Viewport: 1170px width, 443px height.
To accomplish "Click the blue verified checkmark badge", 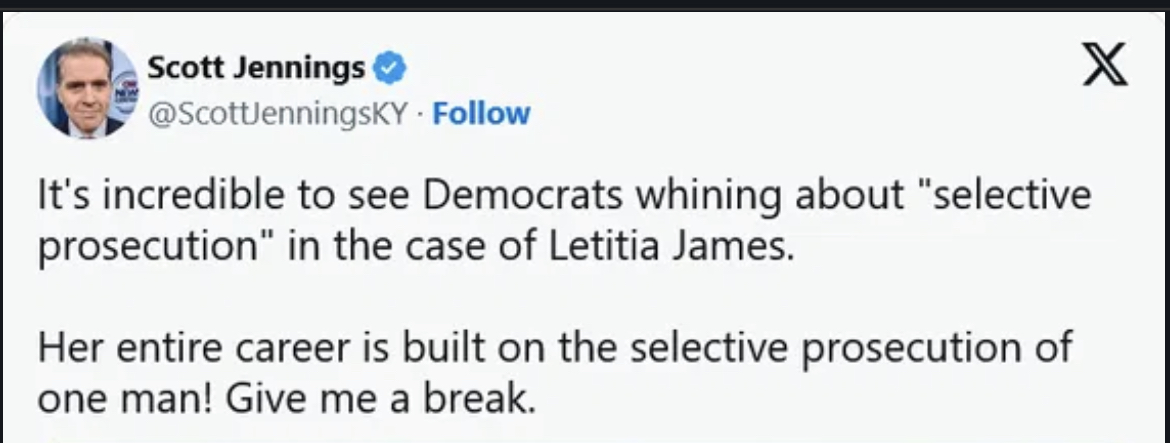I will click(x=388, y=69).
